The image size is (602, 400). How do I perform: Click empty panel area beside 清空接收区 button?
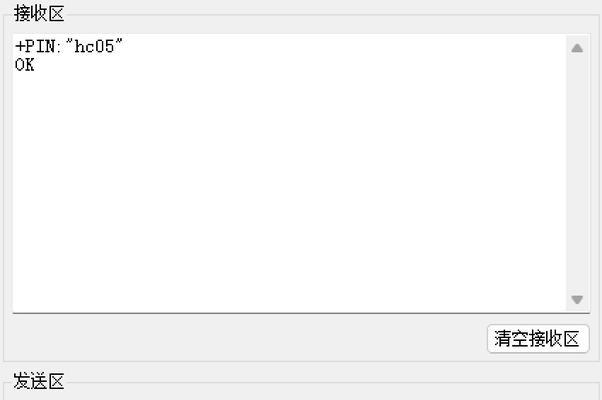point(246,339)
